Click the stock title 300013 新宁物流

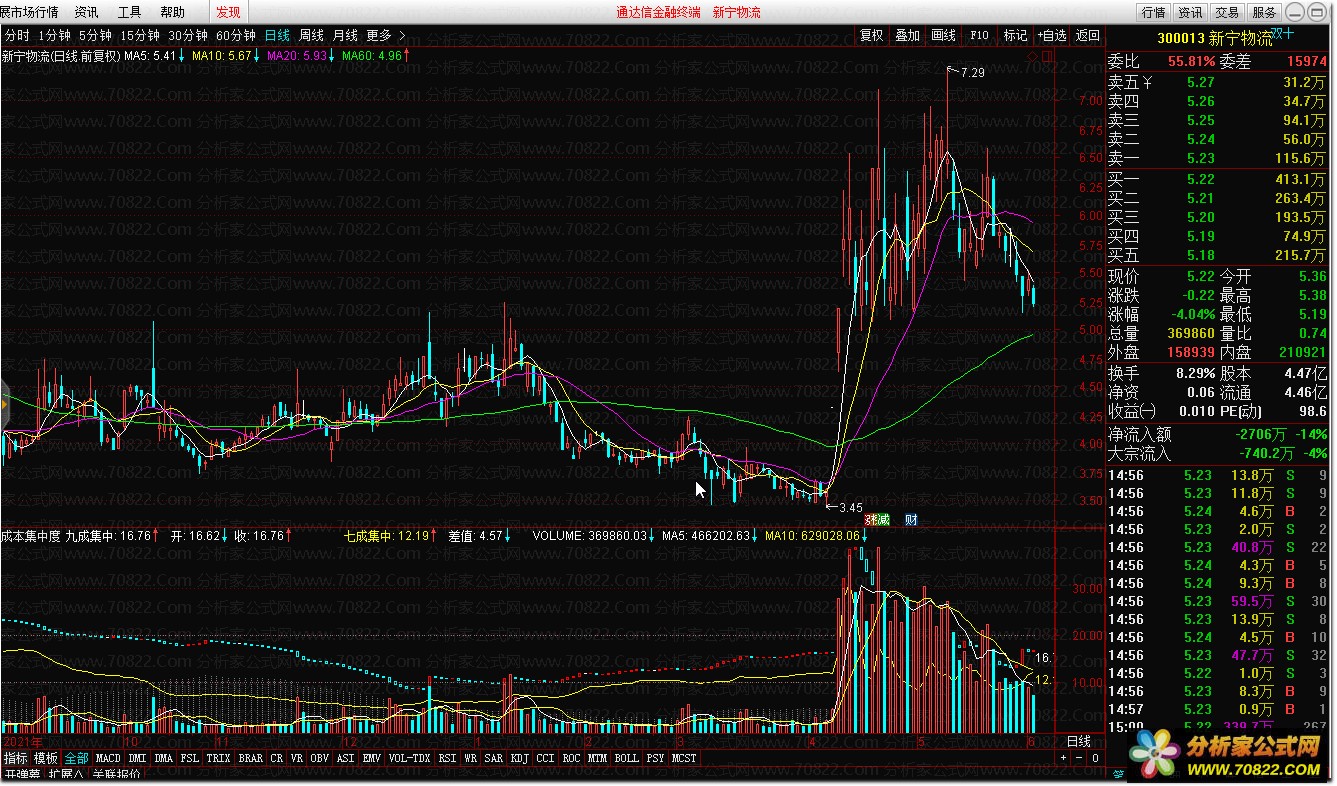[1214, 40]
